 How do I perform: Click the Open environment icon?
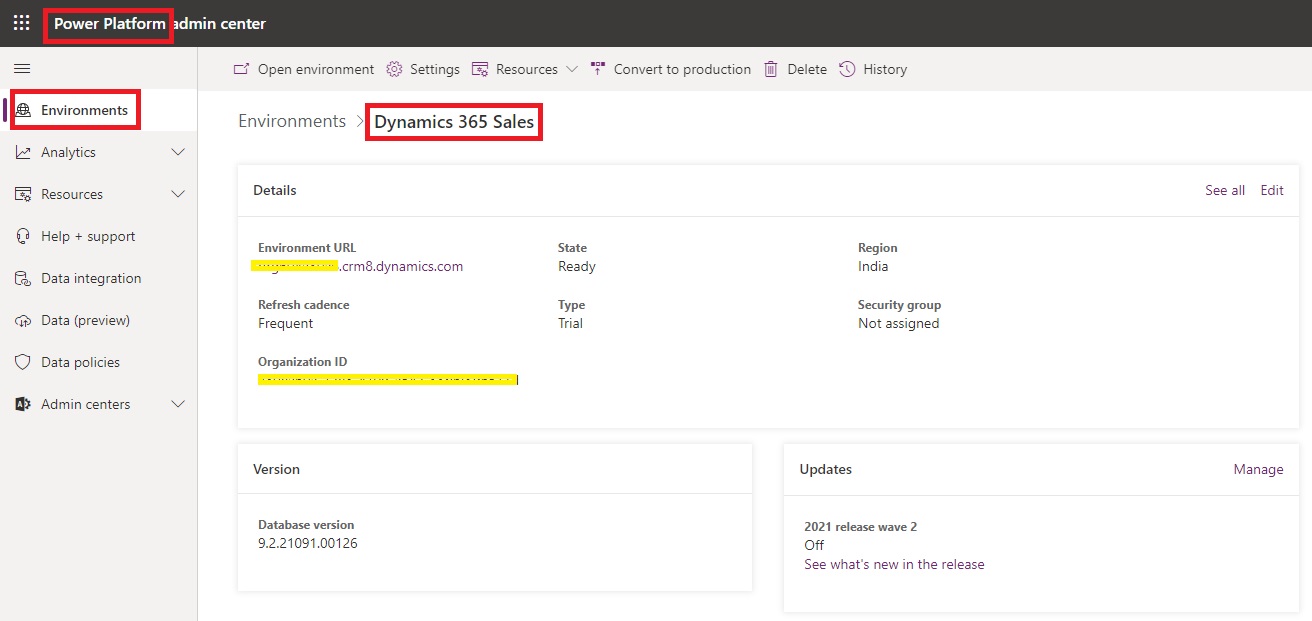pyautogui.click(x=241, y=69)
